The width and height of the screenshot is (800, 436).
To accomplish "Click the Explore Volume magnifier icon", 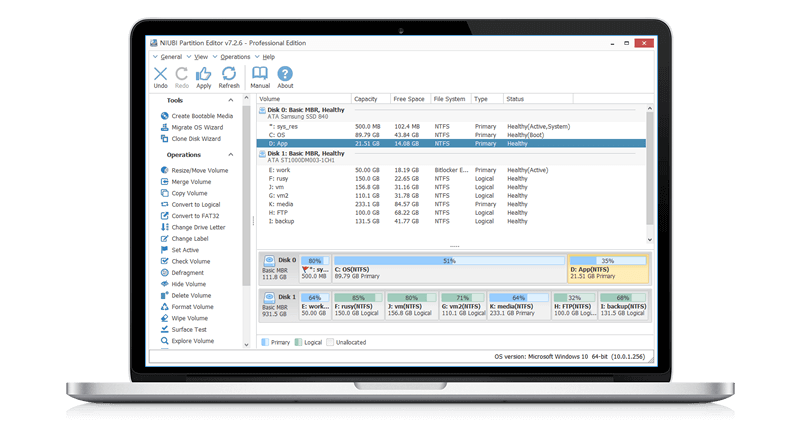I will click(x=164, y=341).
